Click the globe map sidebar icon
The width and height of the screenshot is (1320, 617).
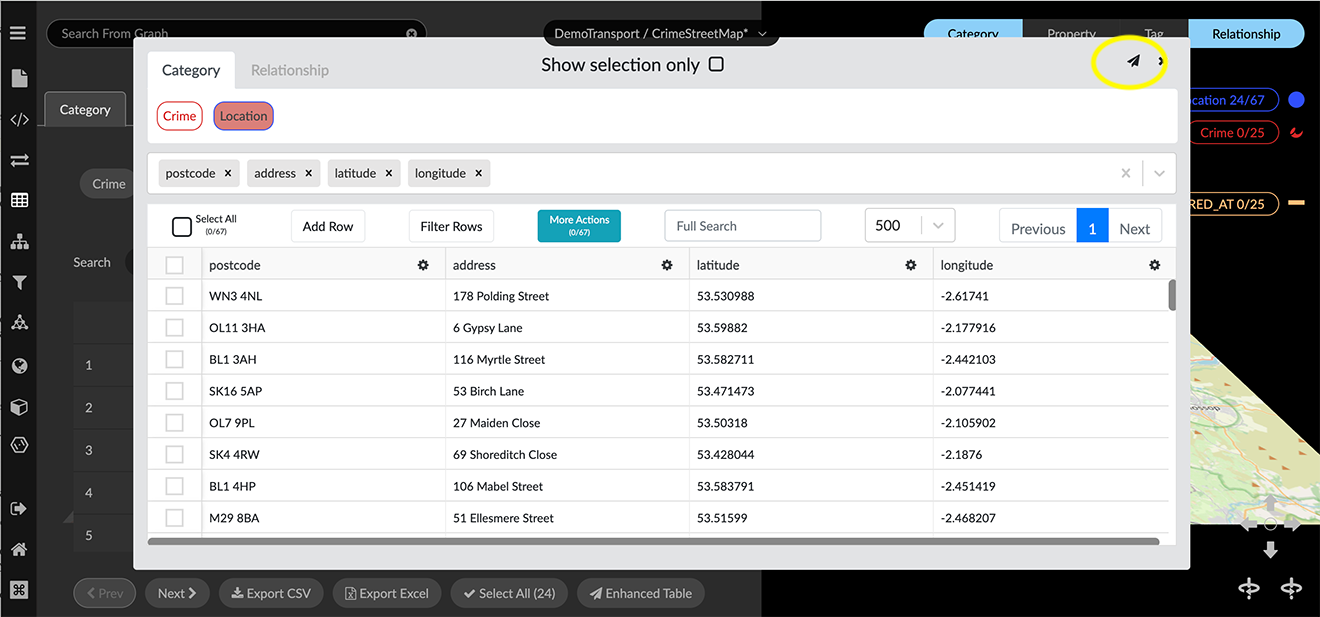tap(19, 366)
